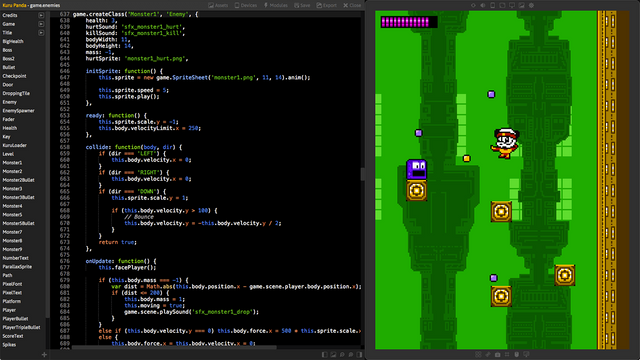The image size is (640, 360).
Task: Click the image icon in preview toolbar
Action: coord(522,5)
